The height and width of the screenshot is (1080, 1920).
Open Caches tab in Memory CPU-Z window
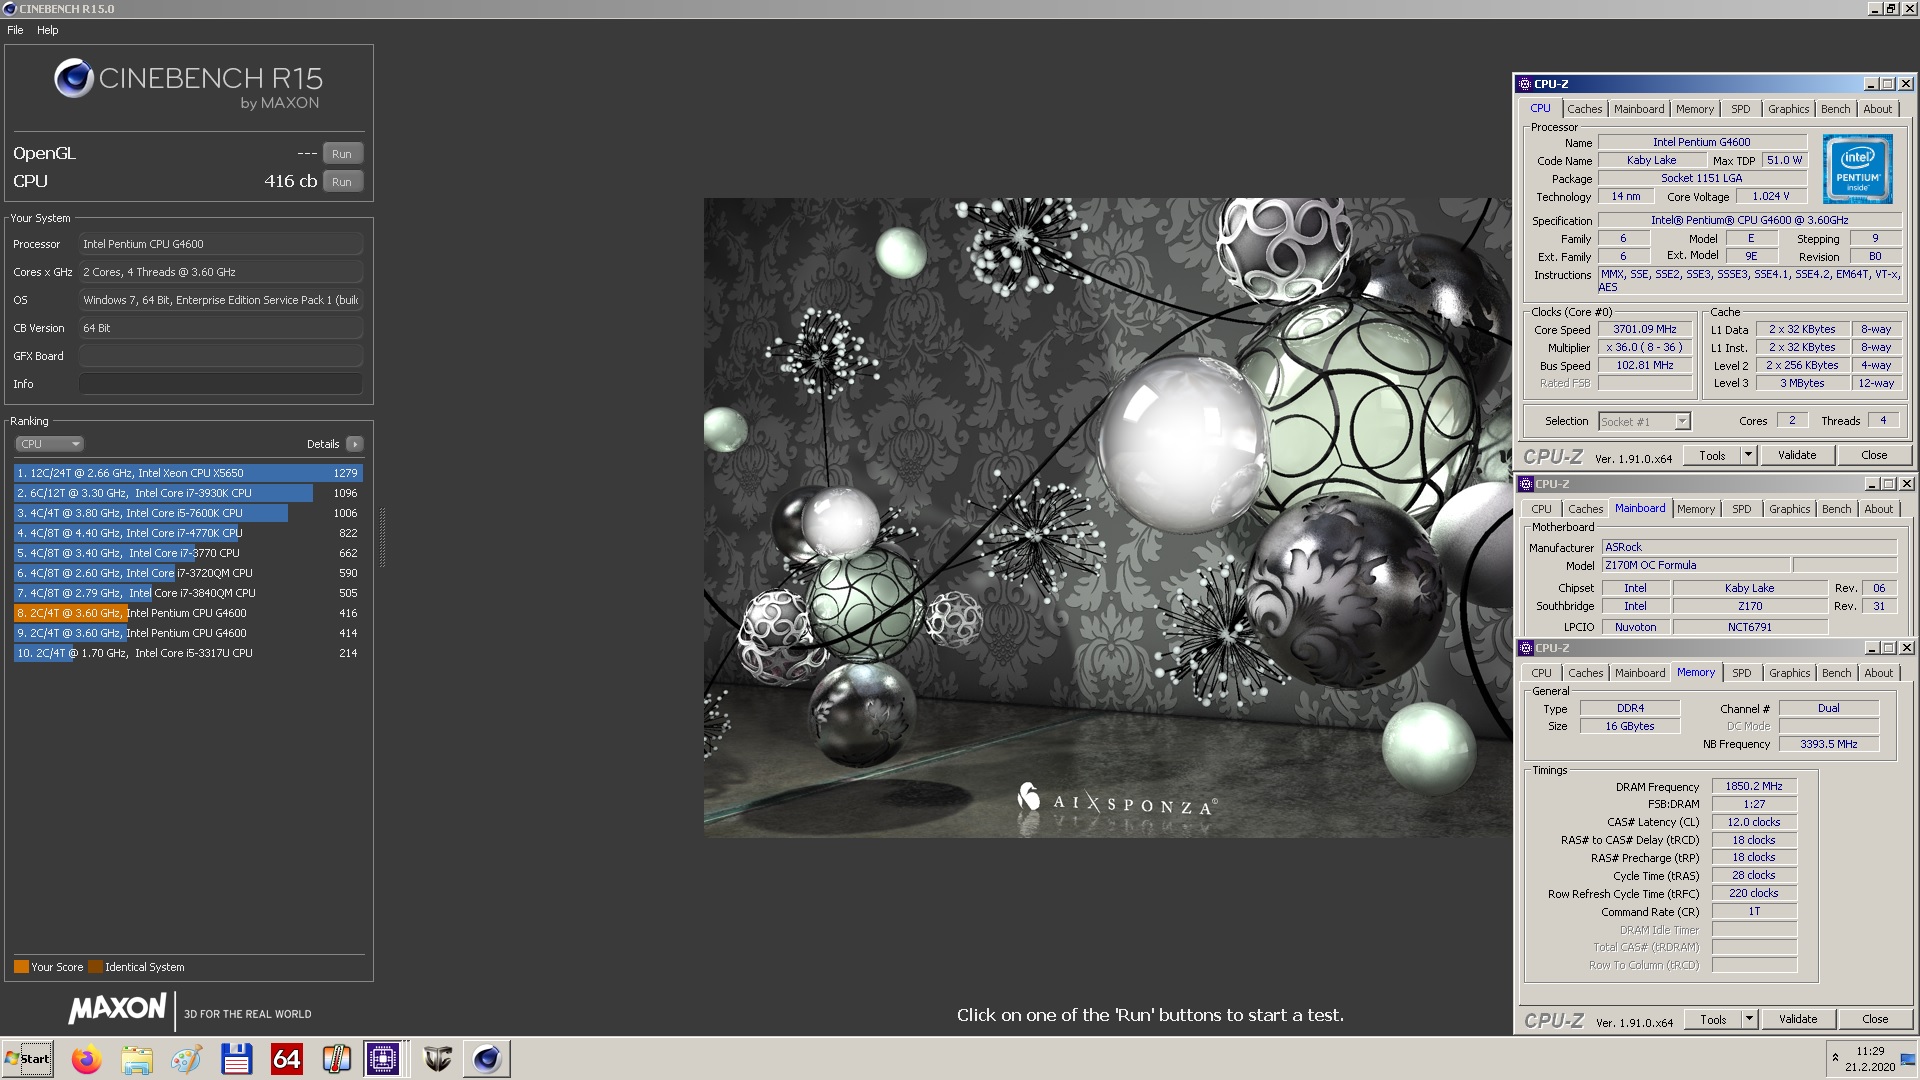(x=1585, y=673)
